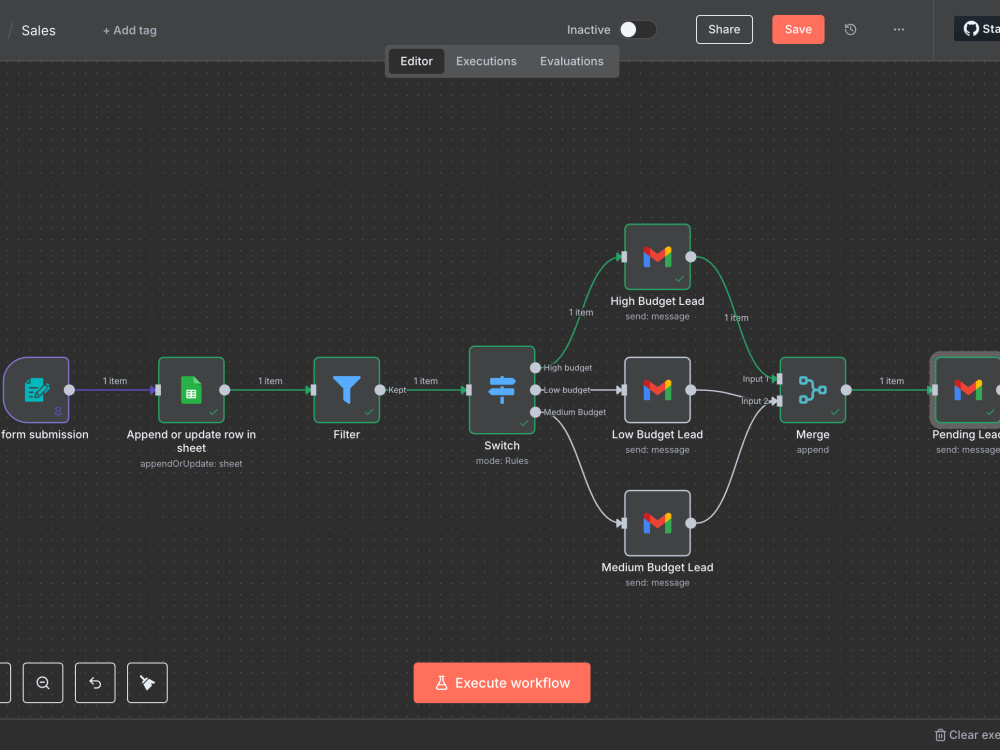Click the Append or update row in sheet label
The height and width of the screenshot is (750, 1000).
point(191,441)
